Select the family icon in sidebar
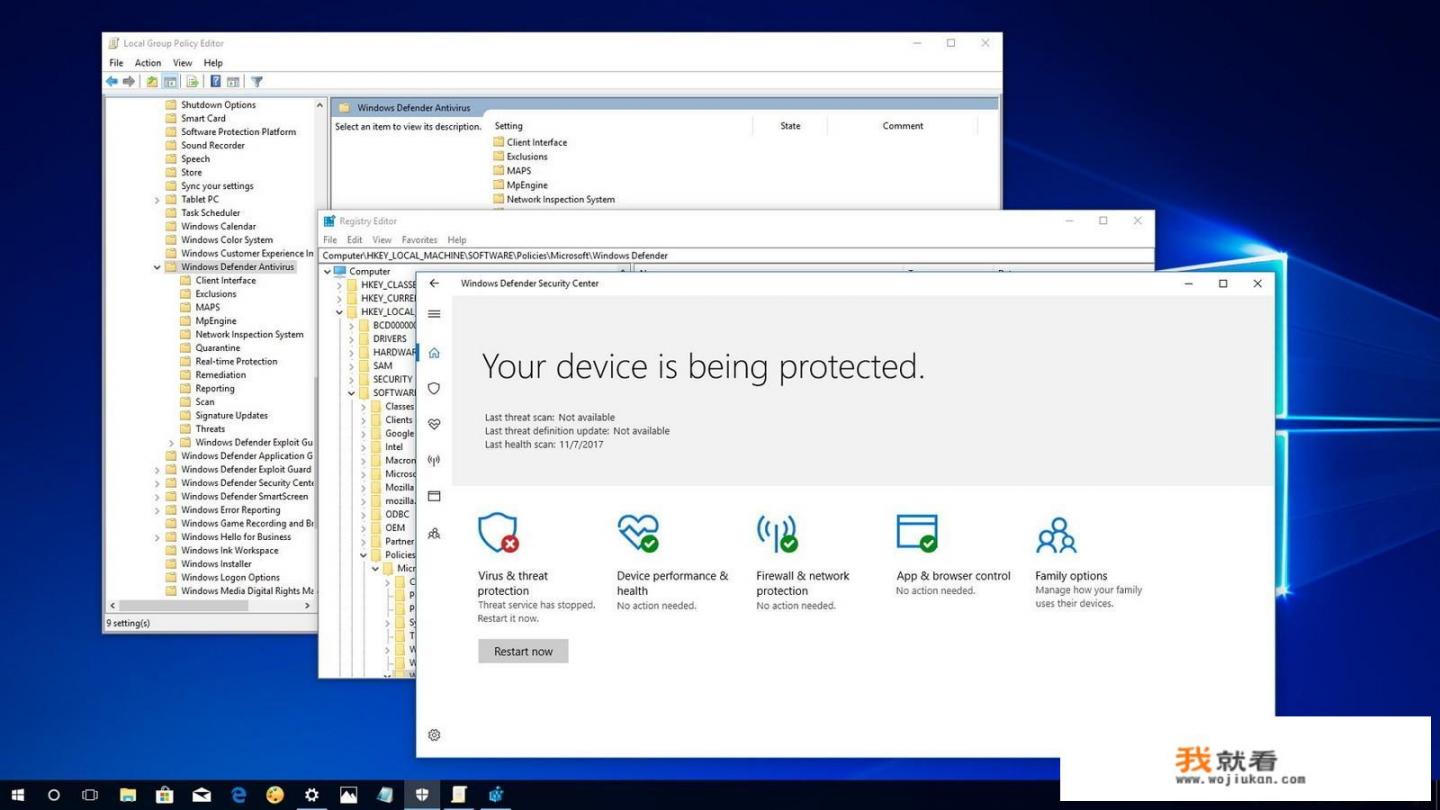 (x=434, y=533)
